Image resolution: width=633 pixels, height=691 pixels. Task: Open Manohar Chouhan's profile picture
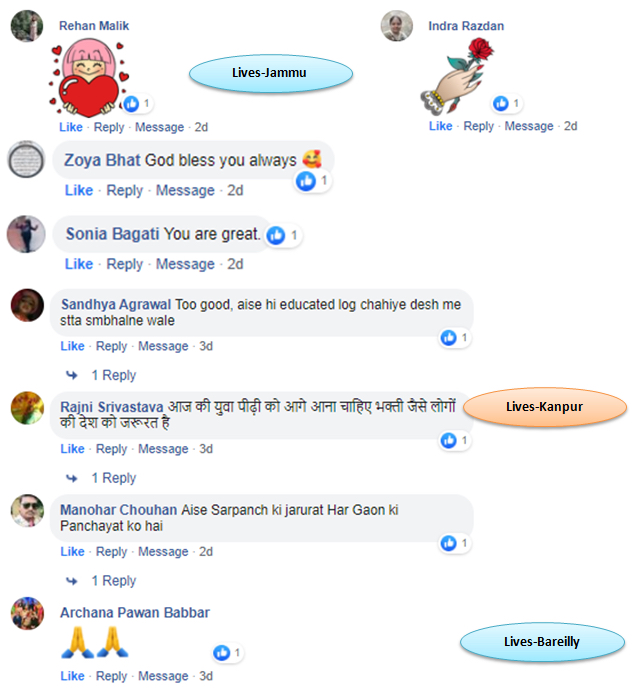pos(27,511)
